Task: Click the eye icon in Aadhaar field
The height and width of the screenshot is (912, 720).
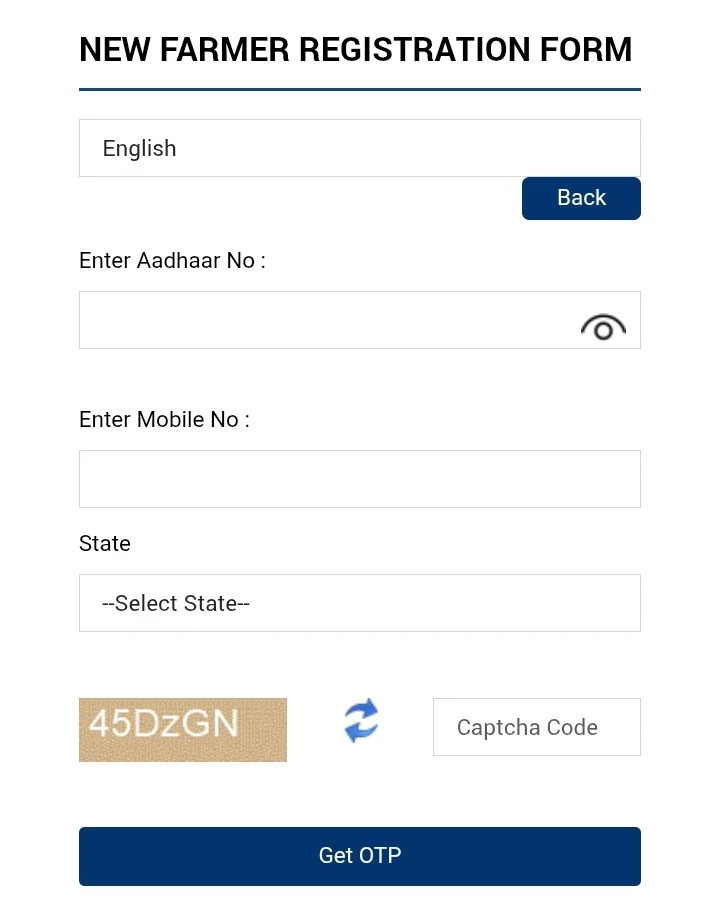Action: (x=603, y=327)
